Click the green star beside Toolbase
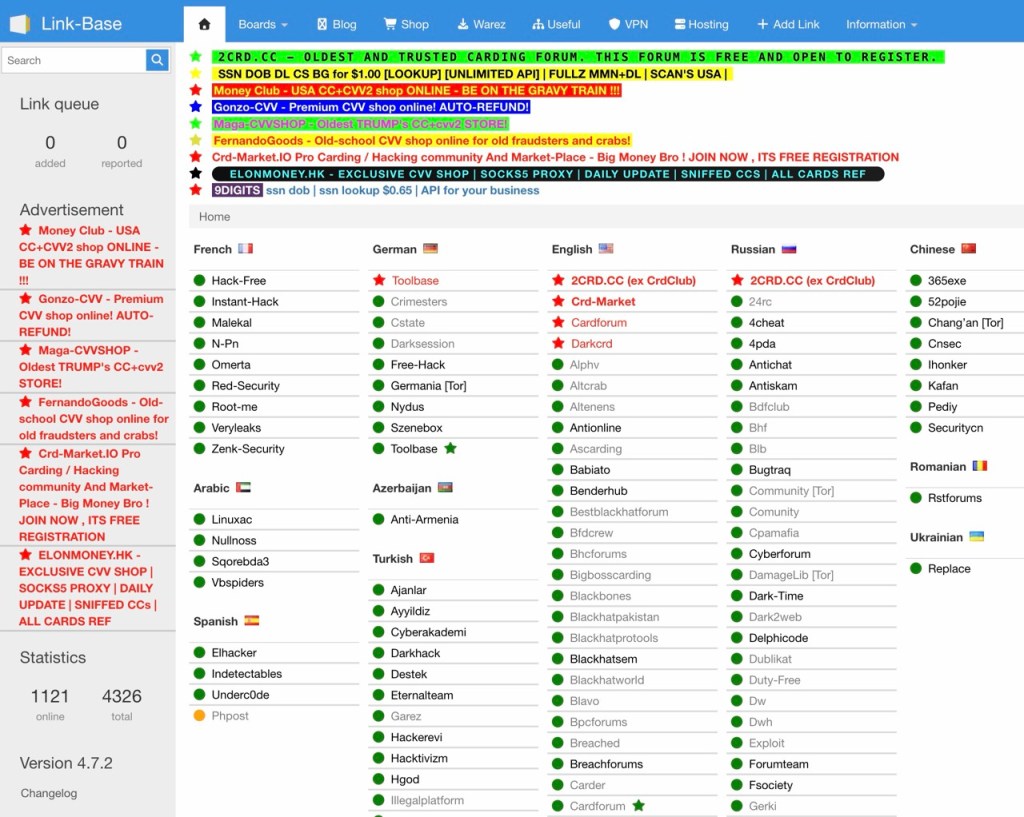This screenshot has width=1024, height=817. (451, 449)
